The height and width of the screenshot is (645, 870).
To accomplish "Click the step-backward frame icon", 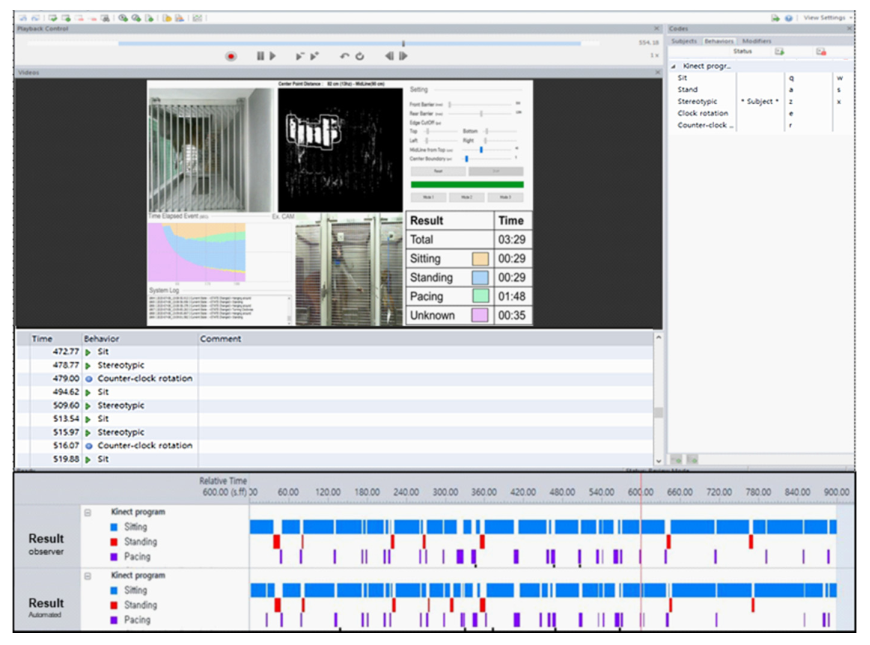I will (x=389, y=57).
